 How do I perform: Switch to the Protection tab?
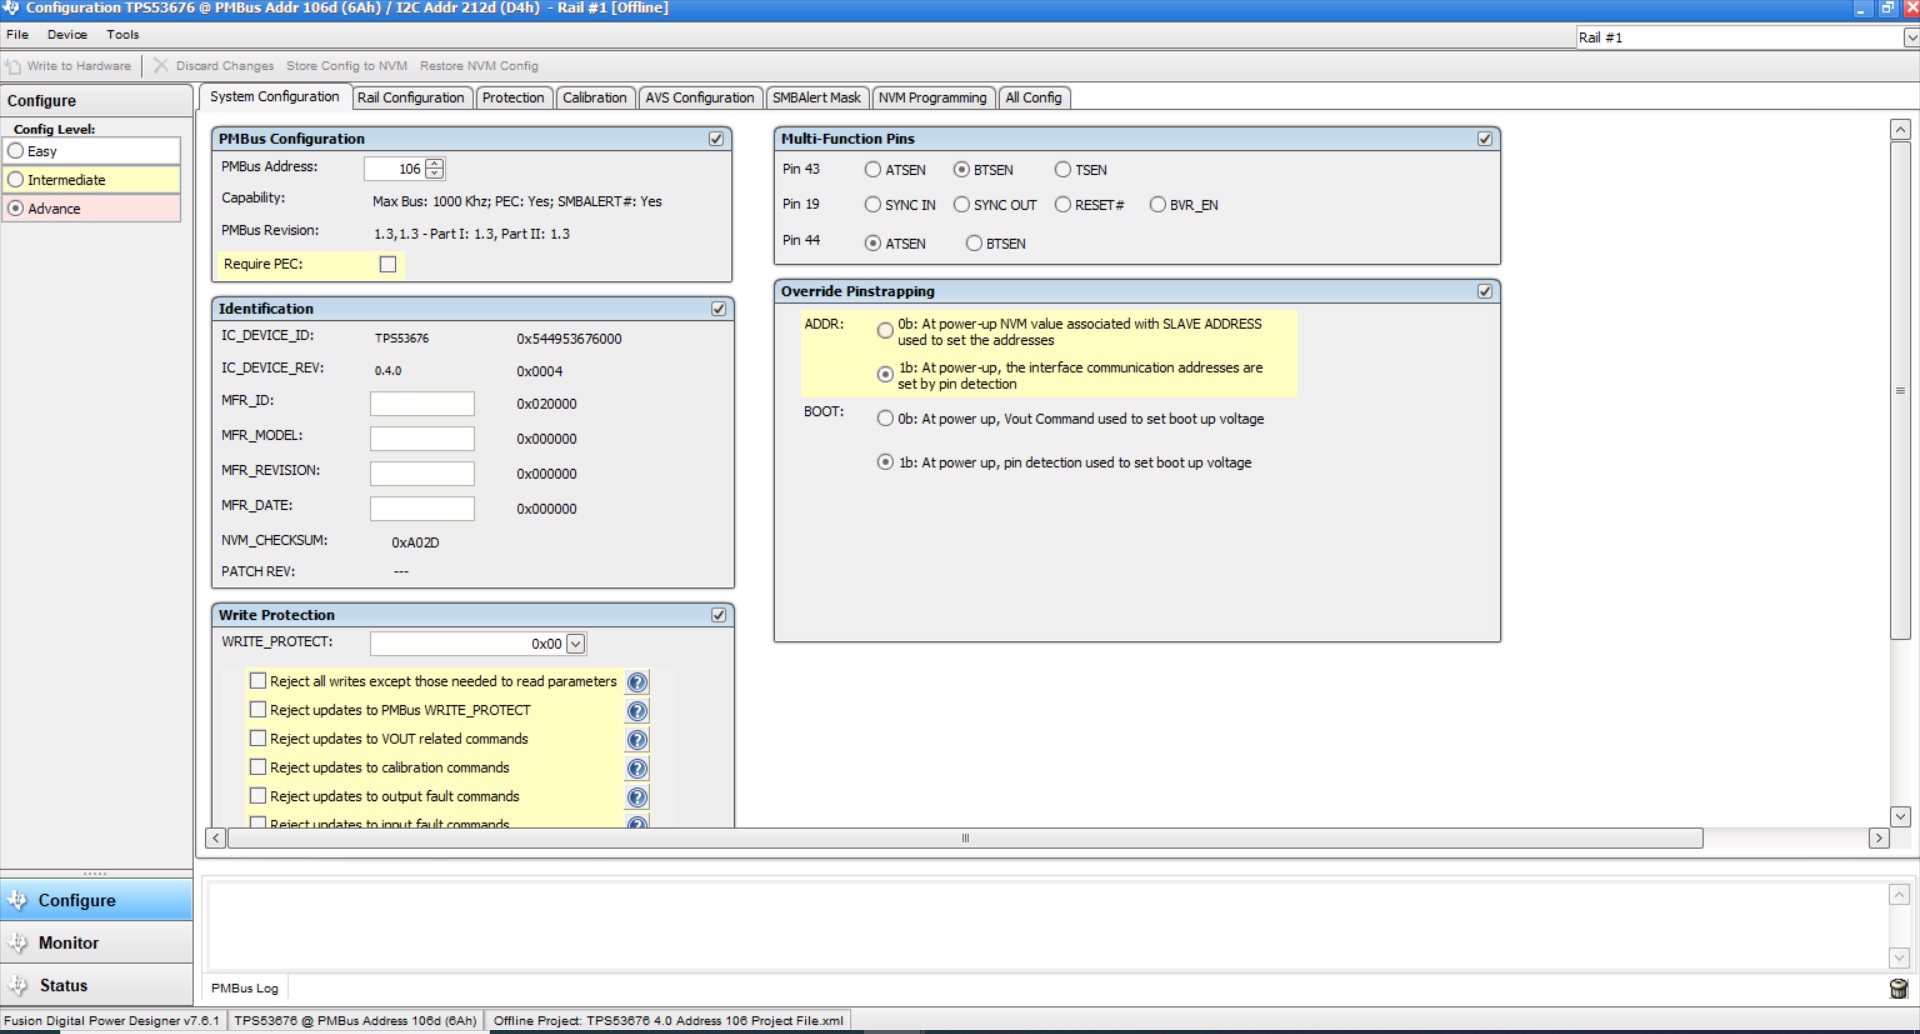coord(514,97)
